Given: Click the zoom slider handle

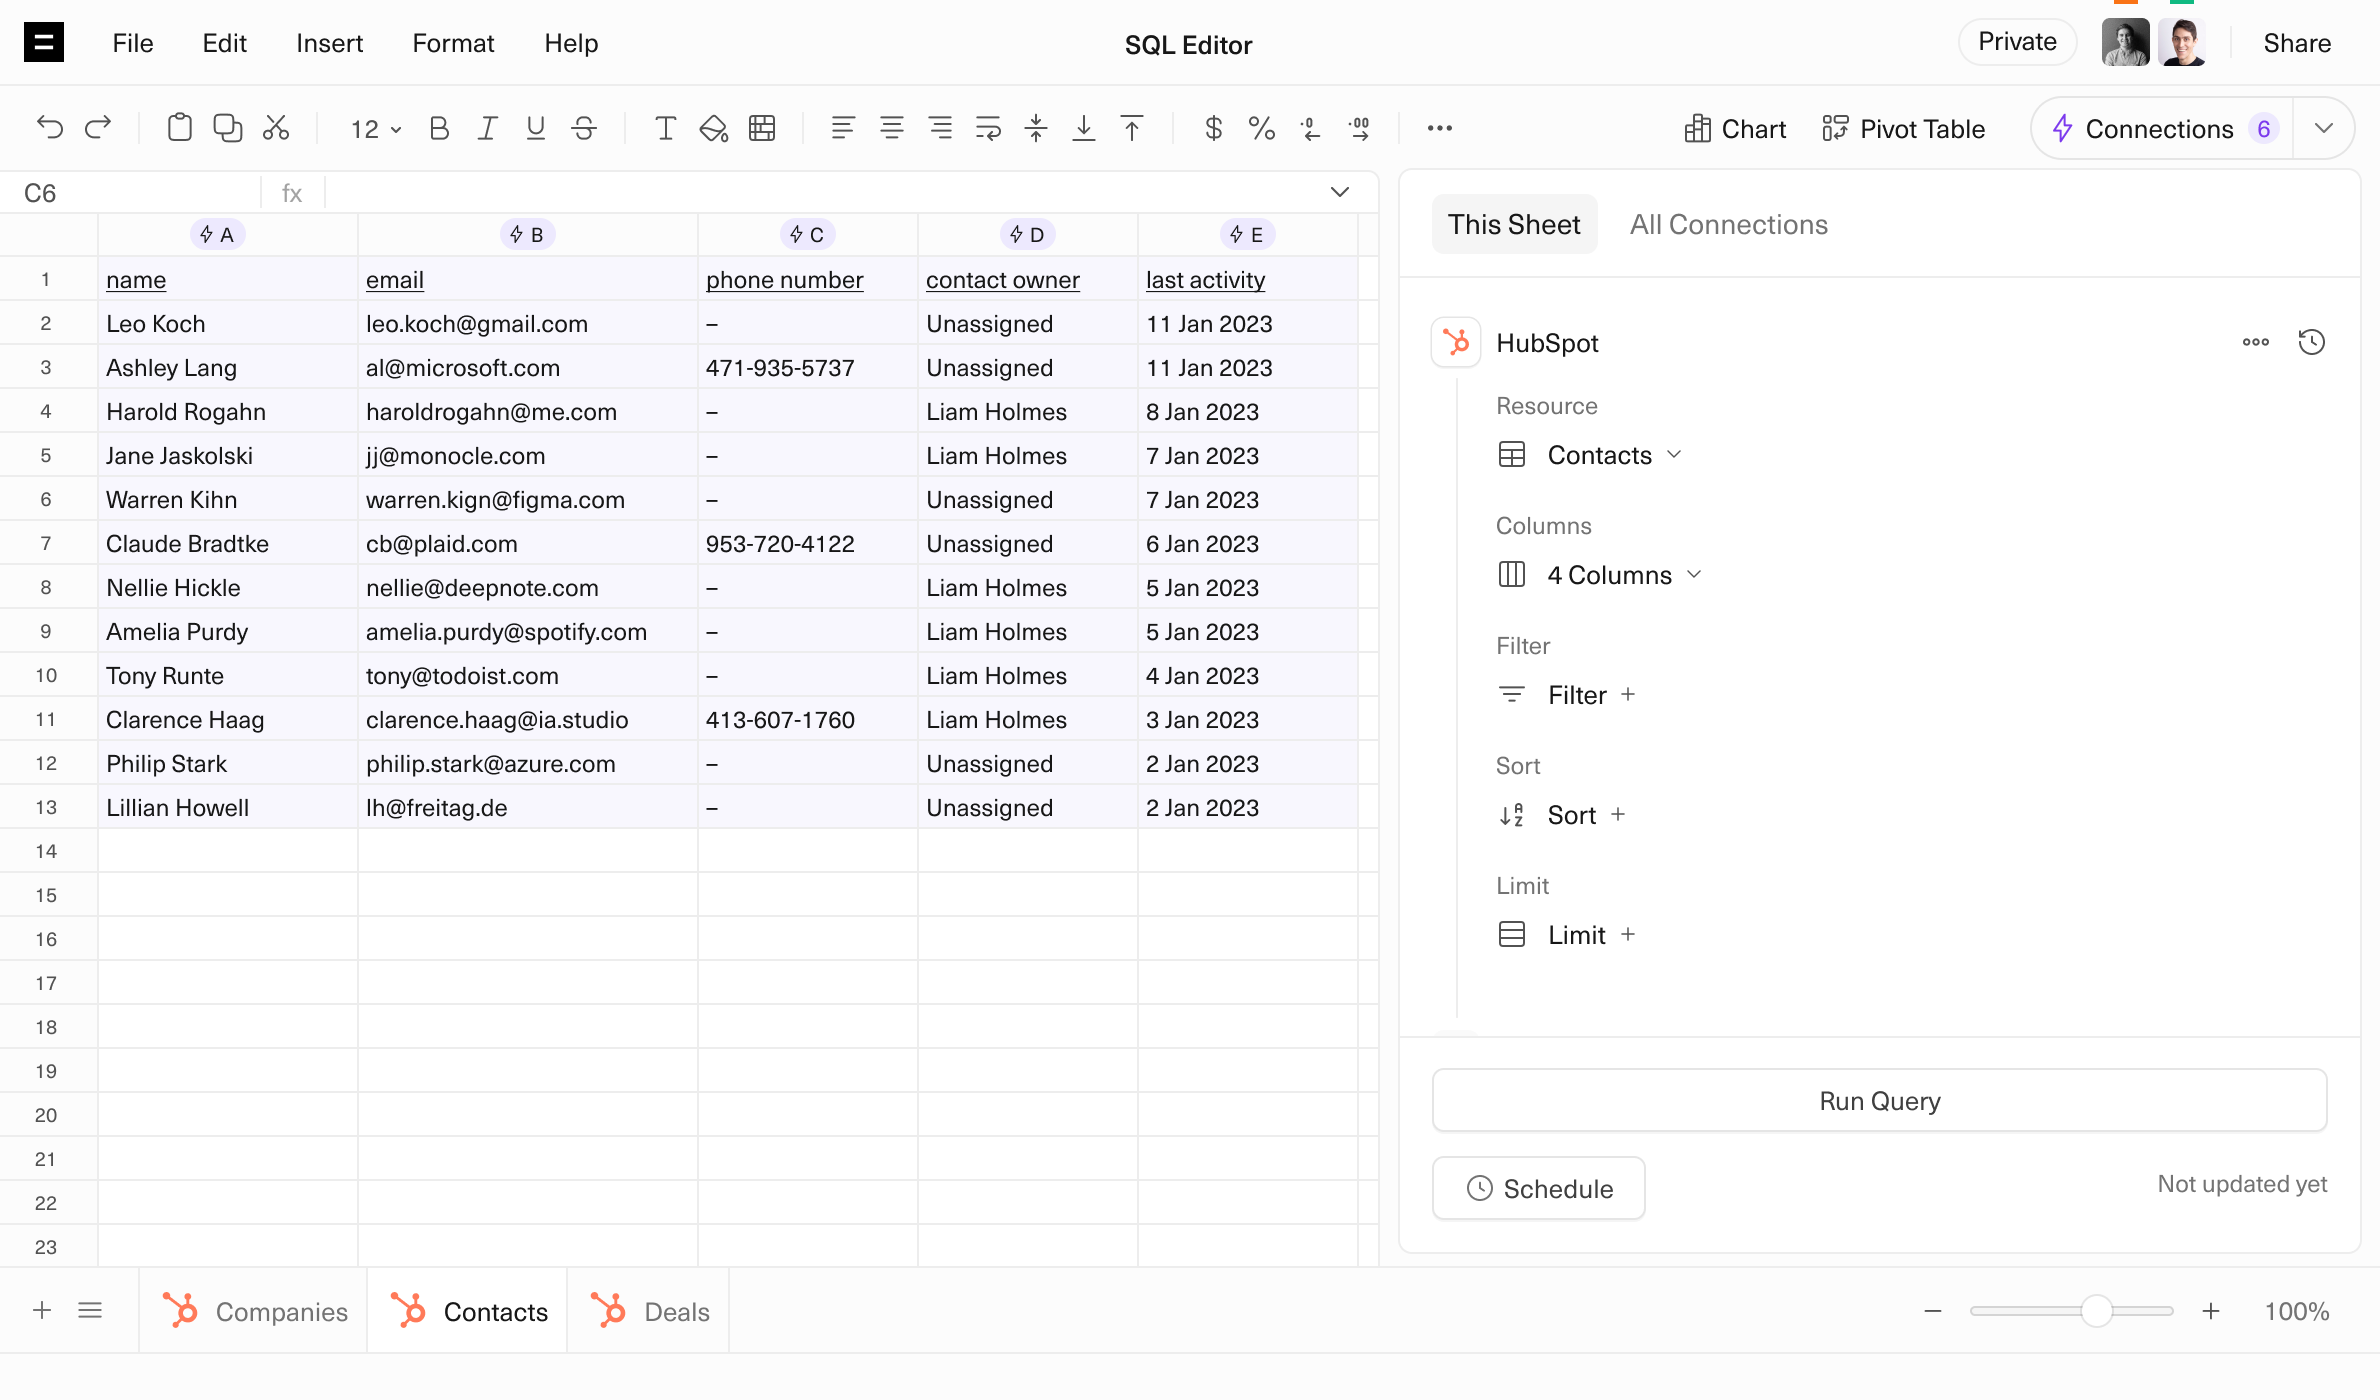Looking at the screenshot, I should tap(2096, 1311).
